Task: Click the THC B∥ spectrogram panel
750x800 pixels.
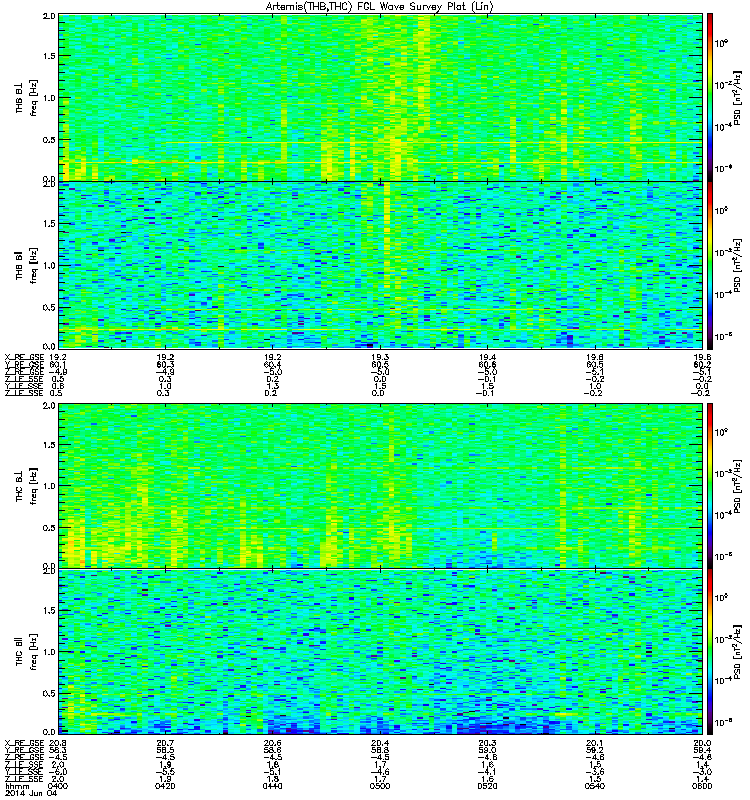Action: click(381, 652)
